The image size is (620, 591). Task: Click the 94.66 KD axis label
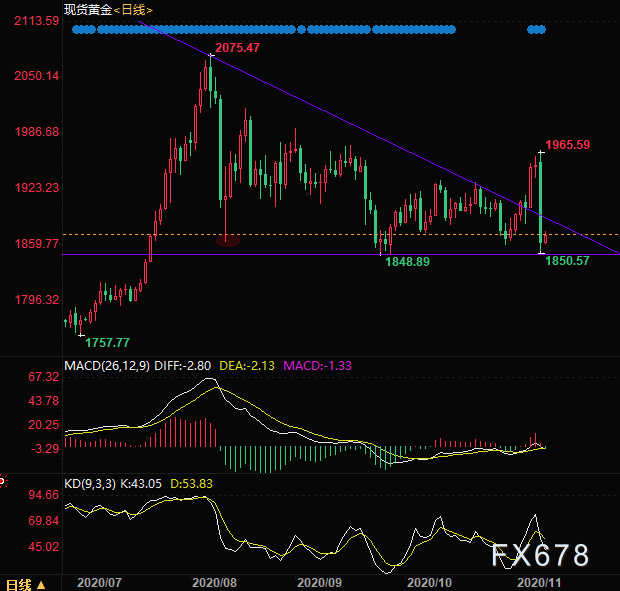coord(43,495)
